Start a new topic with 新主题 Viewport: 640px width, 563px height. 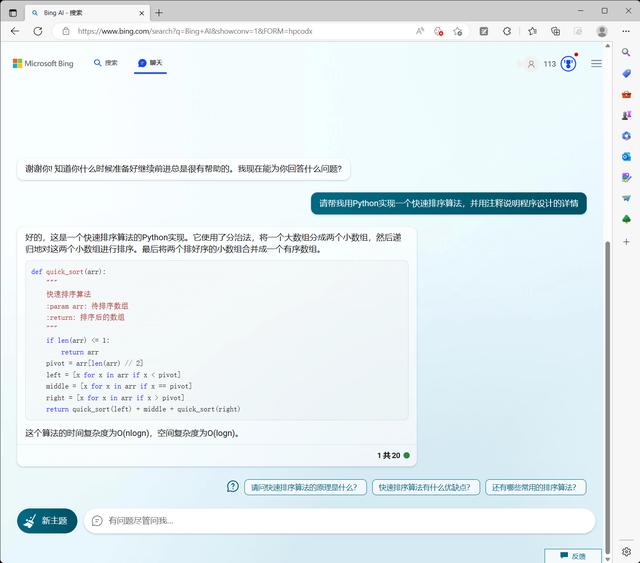pyautogui.click(x=47, y=521)
